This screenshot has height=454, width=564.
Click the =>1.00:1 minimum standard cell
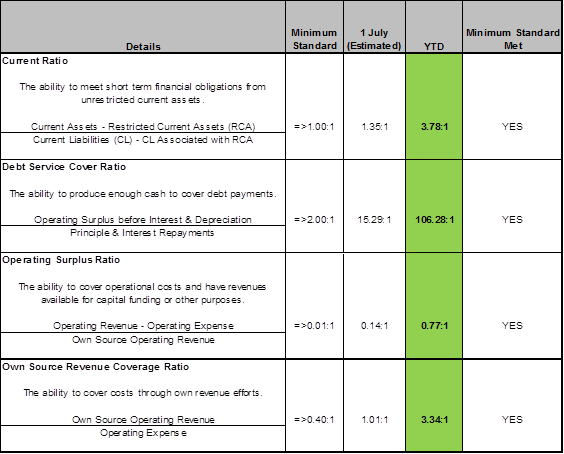pos(314,127)
